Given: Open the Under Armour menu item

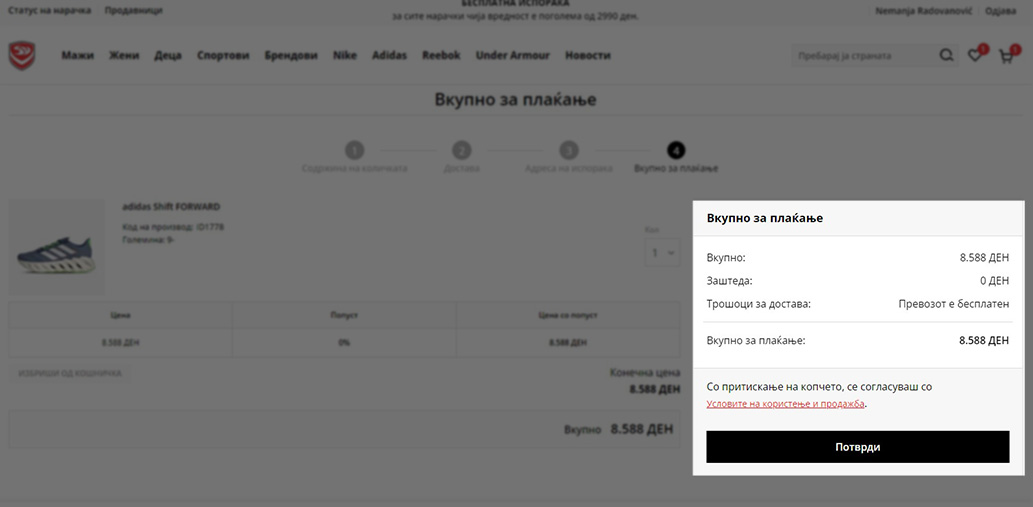Looking at the screenshot, I should (x=513, y=55).
